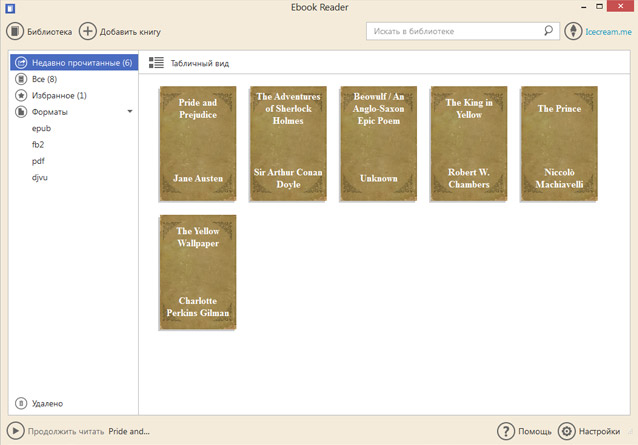This screenshot has height=445, width=638.
Task: Filter by epub format
Action: tap(41, 129)
